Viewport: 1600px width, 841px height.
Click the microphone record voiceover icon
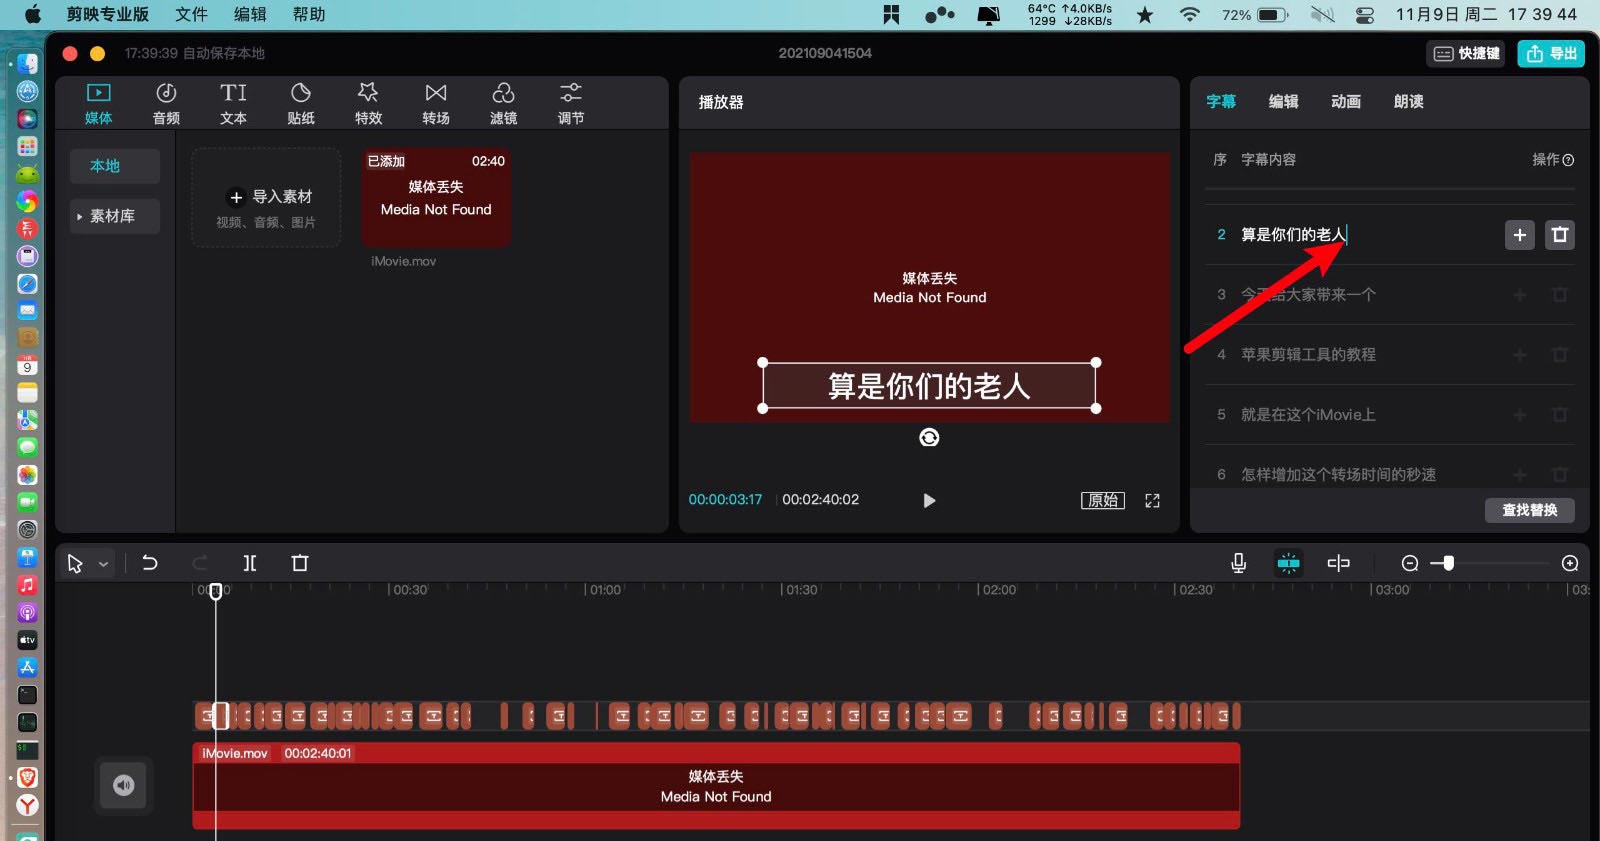pos(1238,563)
